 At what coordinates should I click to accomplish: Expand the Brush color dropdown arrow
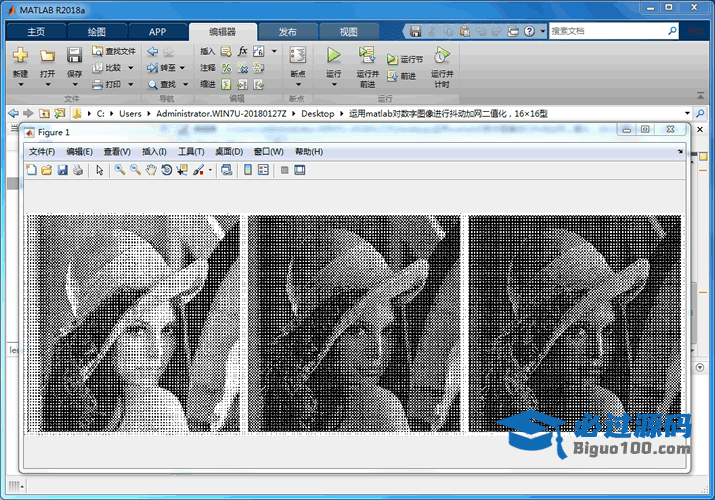(210, 170)
